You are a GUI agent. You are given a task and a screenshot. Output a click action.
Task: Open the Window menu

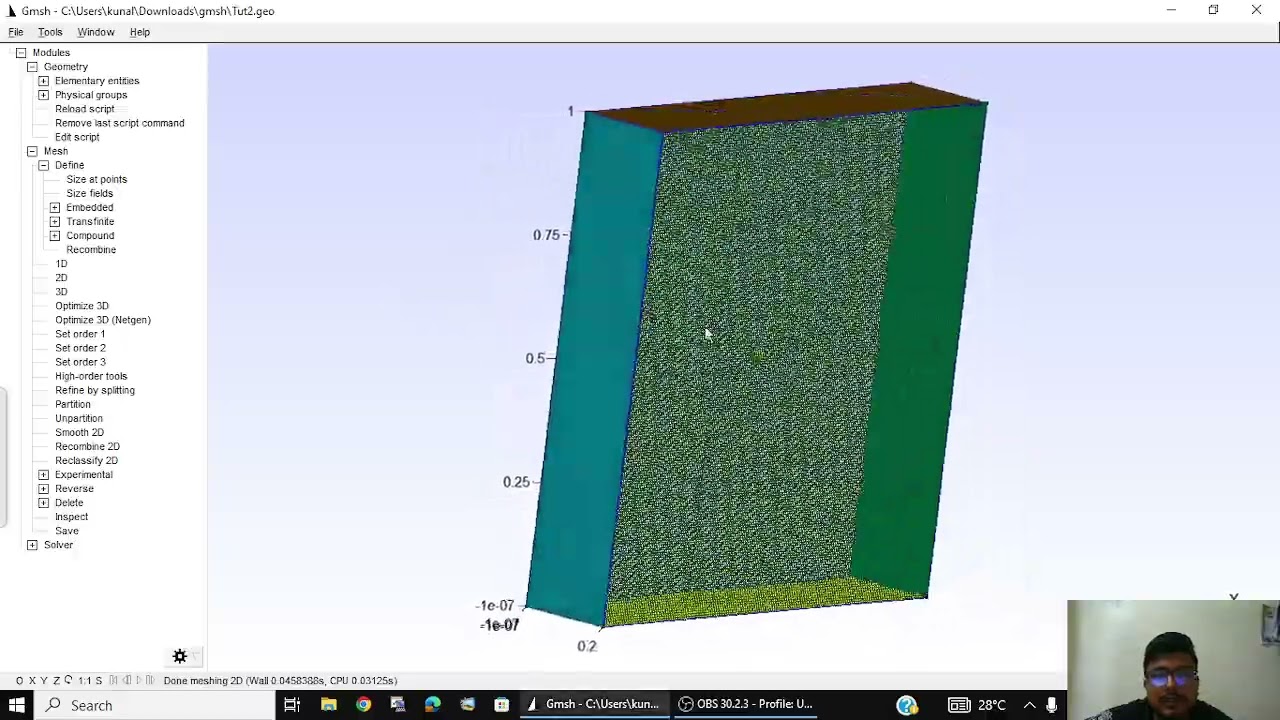(96, 32)
